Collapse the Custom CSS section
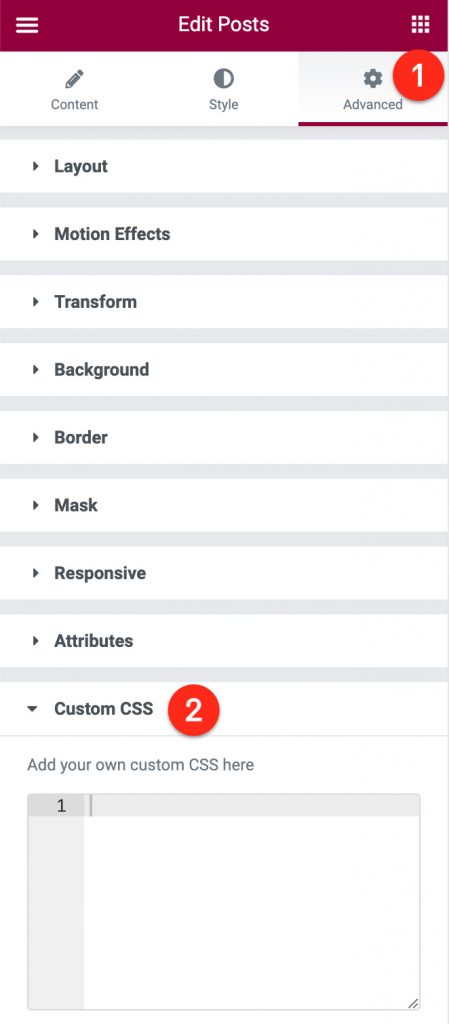This screenshot has height=1024, width=449. pos(224,709)
